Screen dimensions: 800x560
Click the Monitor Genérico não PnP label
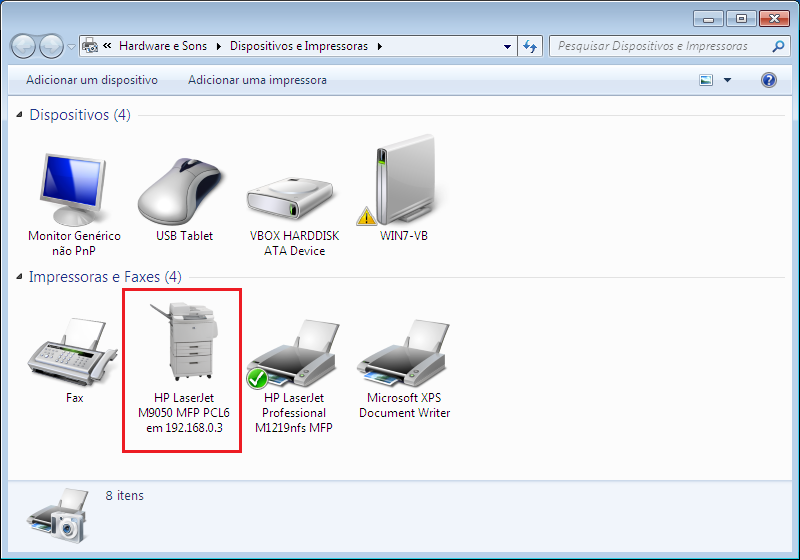74,243
